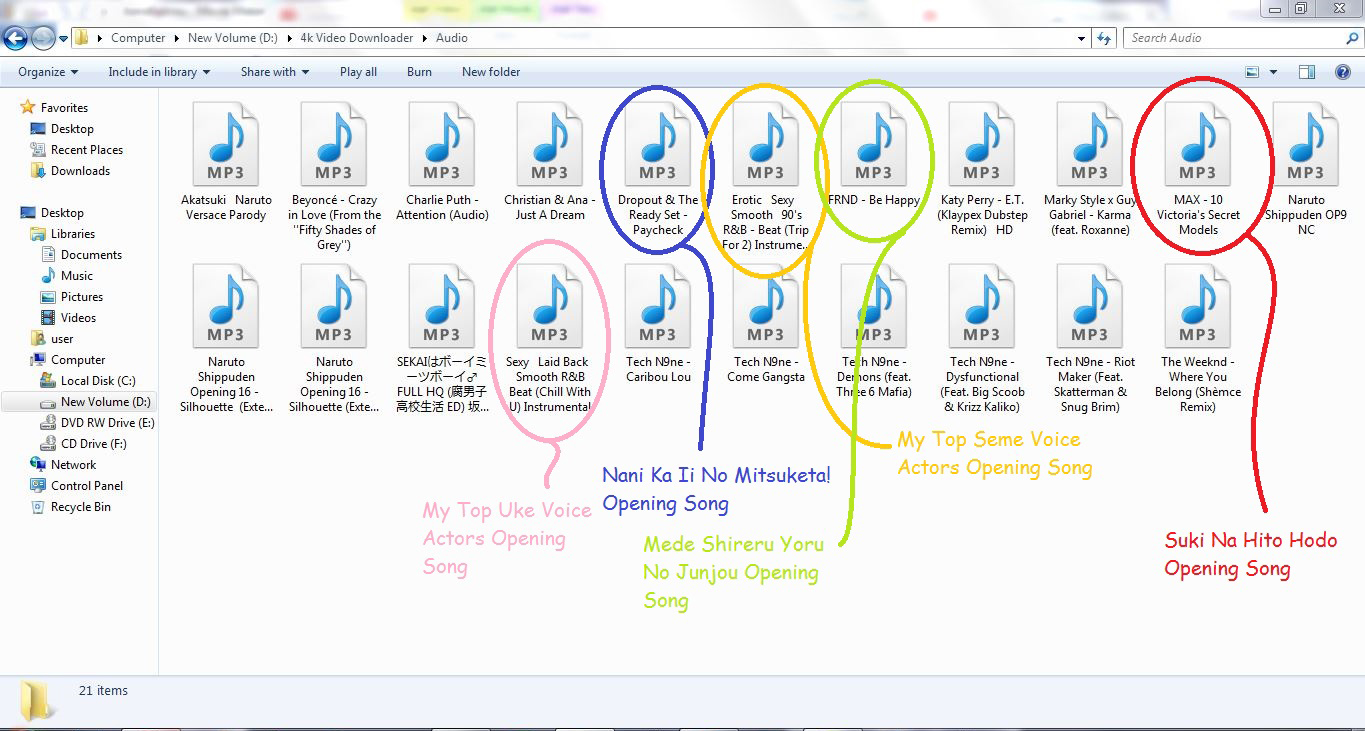Select Tech N9ne - Demons file
The width and height of the screenshot is (1365, 731).
[x=874, y=332]
